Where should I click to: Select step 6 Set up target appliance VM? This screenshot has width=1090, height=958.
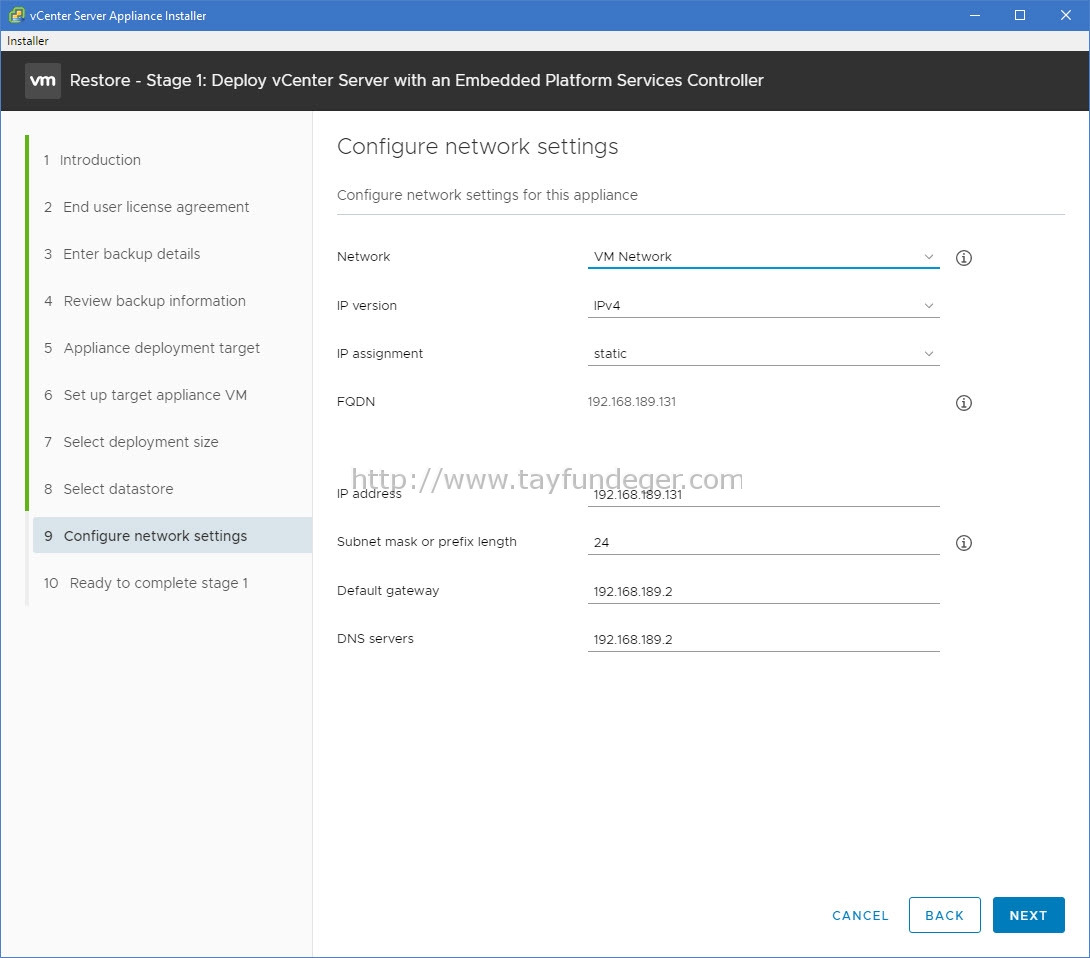[146, 396]
